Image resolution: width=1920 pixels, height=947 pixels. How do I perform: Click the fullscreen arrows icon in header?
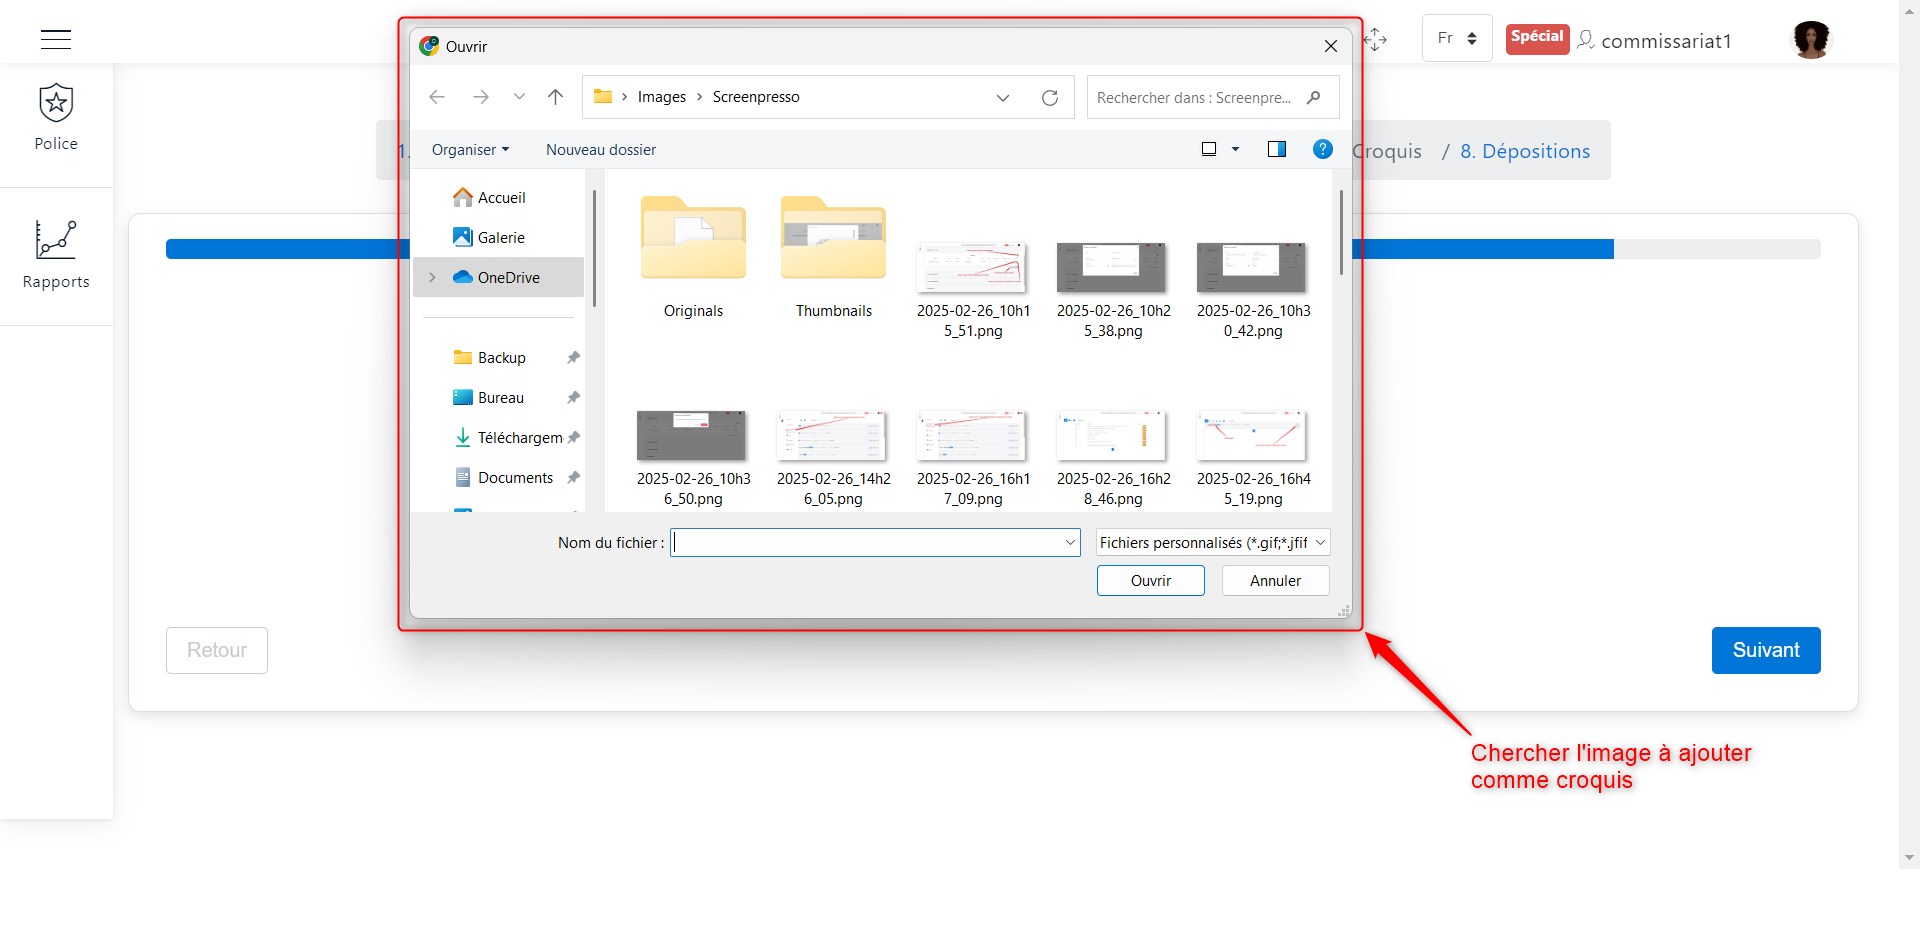pyautogui.click(x=1376, y=39)
